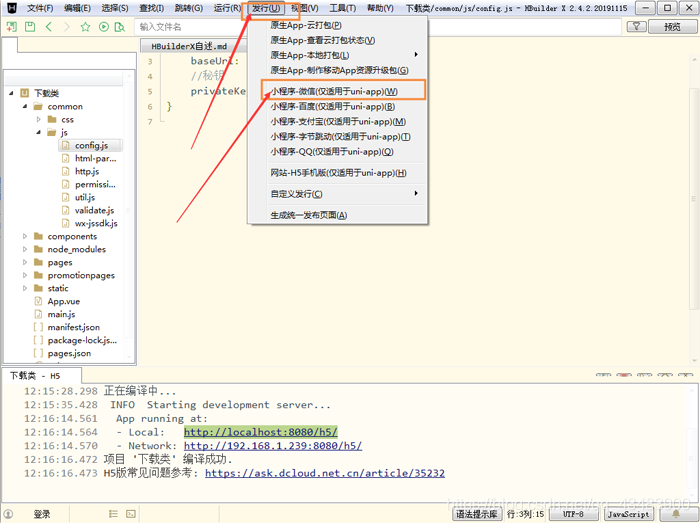Click the 行:3列:15 position indicator
This screenshot has width=700, height=523.
[525, 514]
